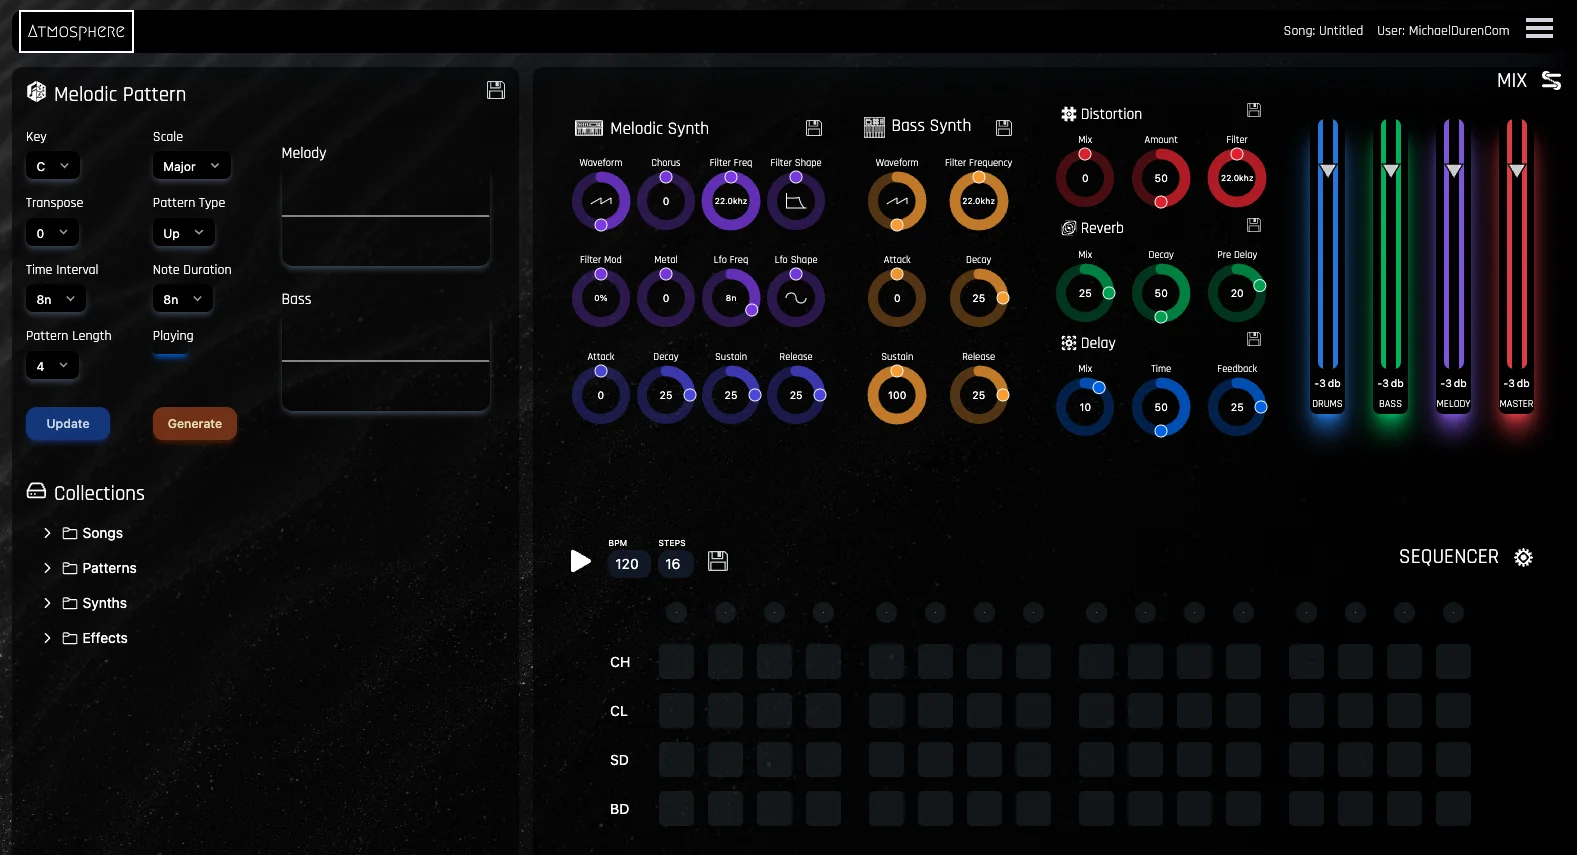Screen dimensions: 1577x855
Task: Save the Bass Synth preset
Action: tap(1004, 127)
